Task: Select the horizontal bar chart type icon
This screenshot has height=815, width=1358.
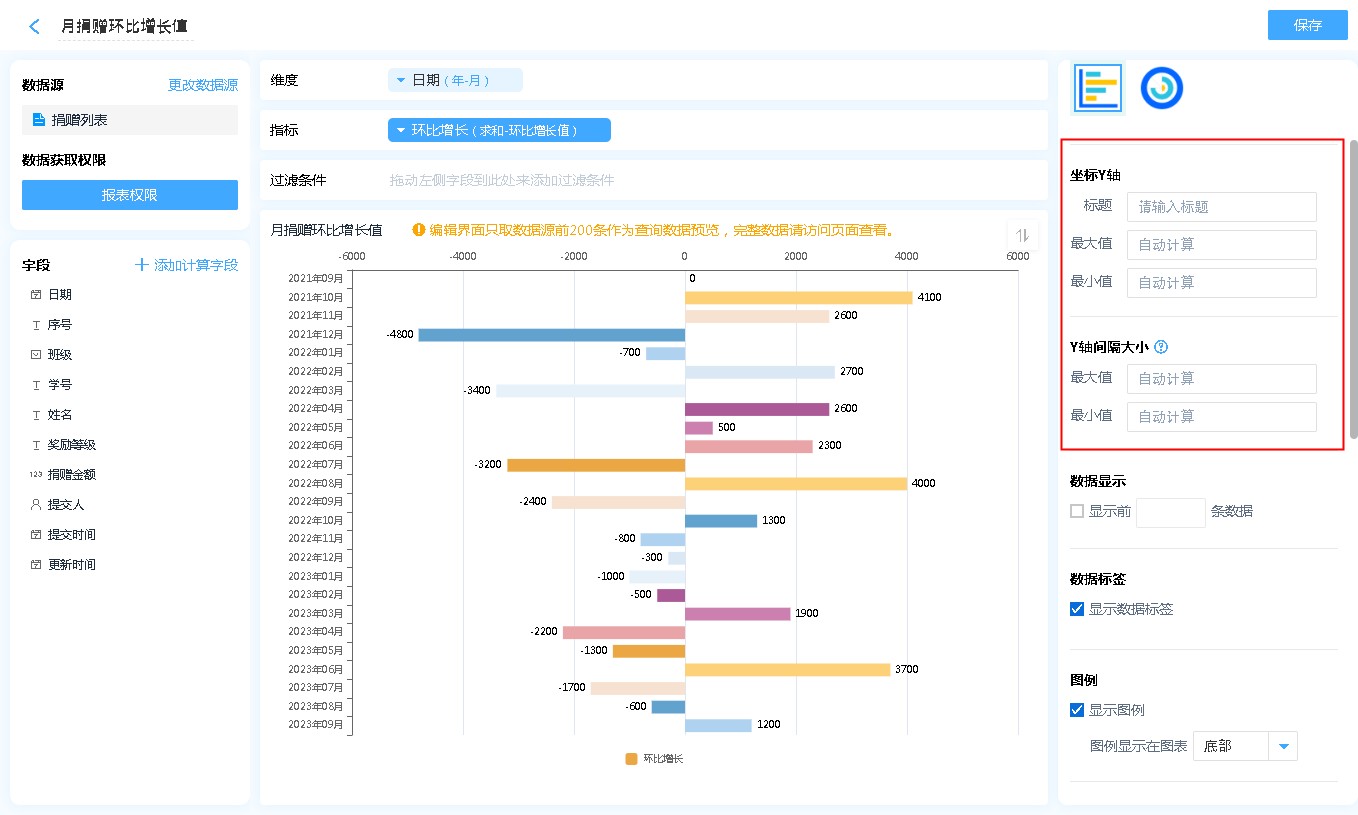Action: tap(1099, 88)
